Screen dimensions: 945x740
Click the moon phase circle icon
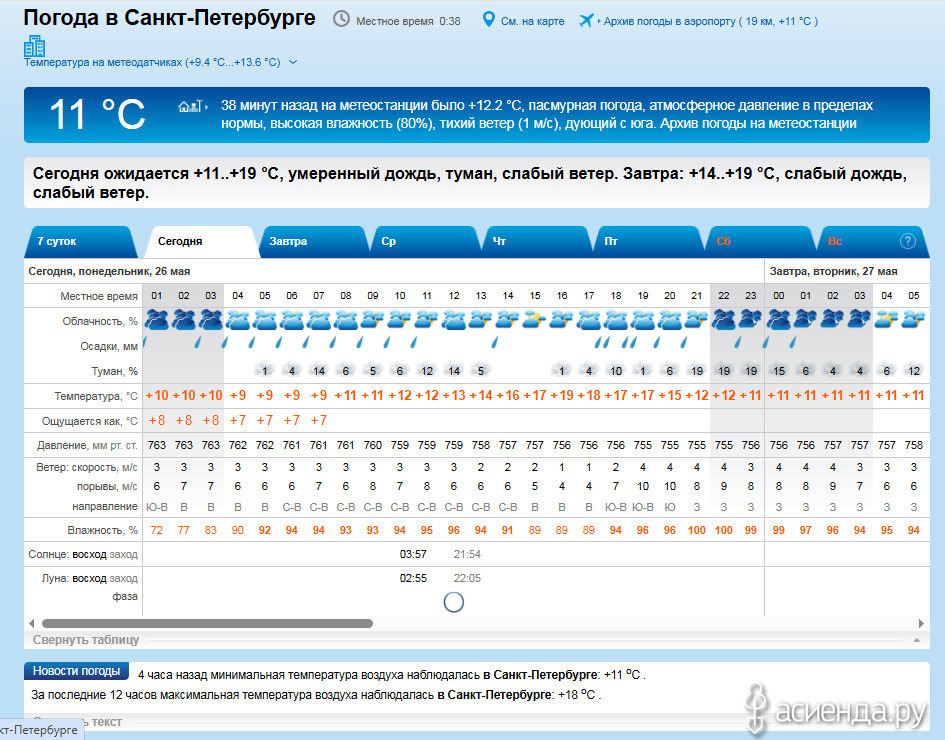click(x=454, y=602)
